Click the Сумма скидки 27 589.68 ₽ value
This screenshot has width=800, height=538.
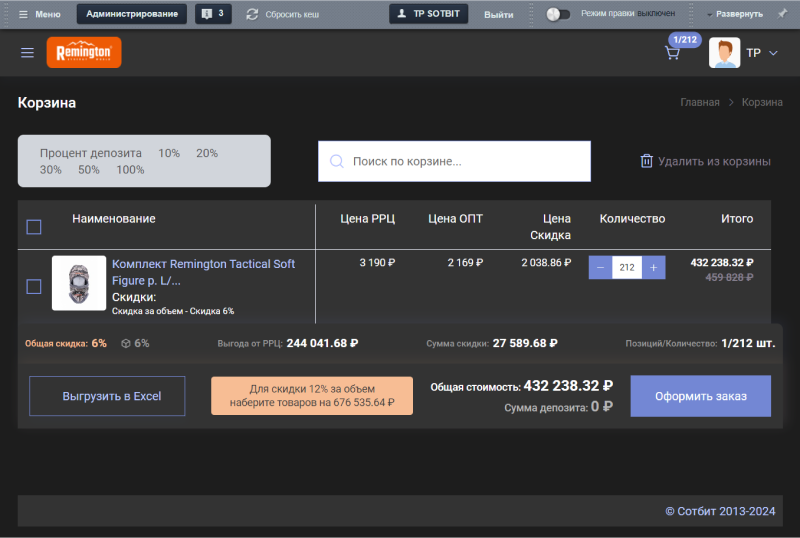point(525,344)
